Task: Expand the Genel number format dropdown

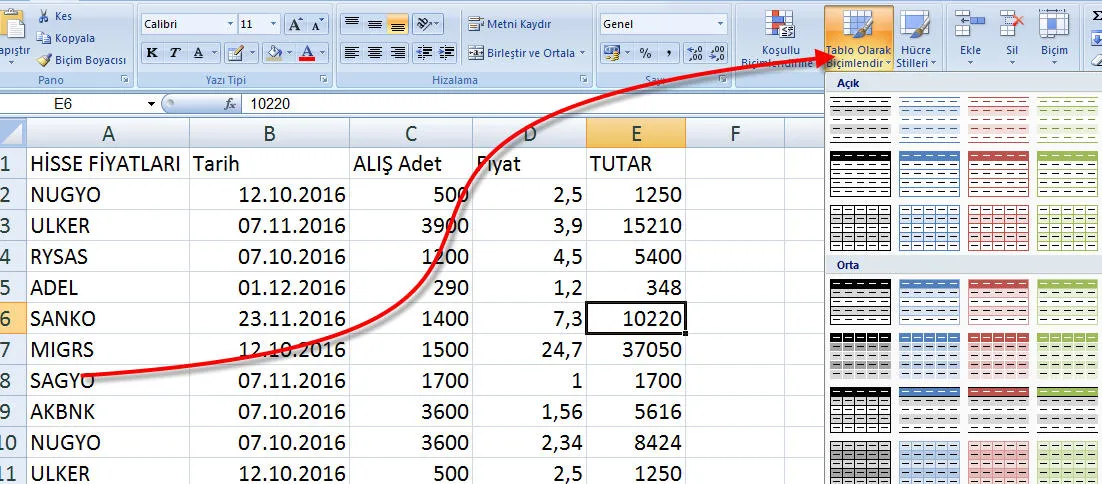Action: [720, 24]
